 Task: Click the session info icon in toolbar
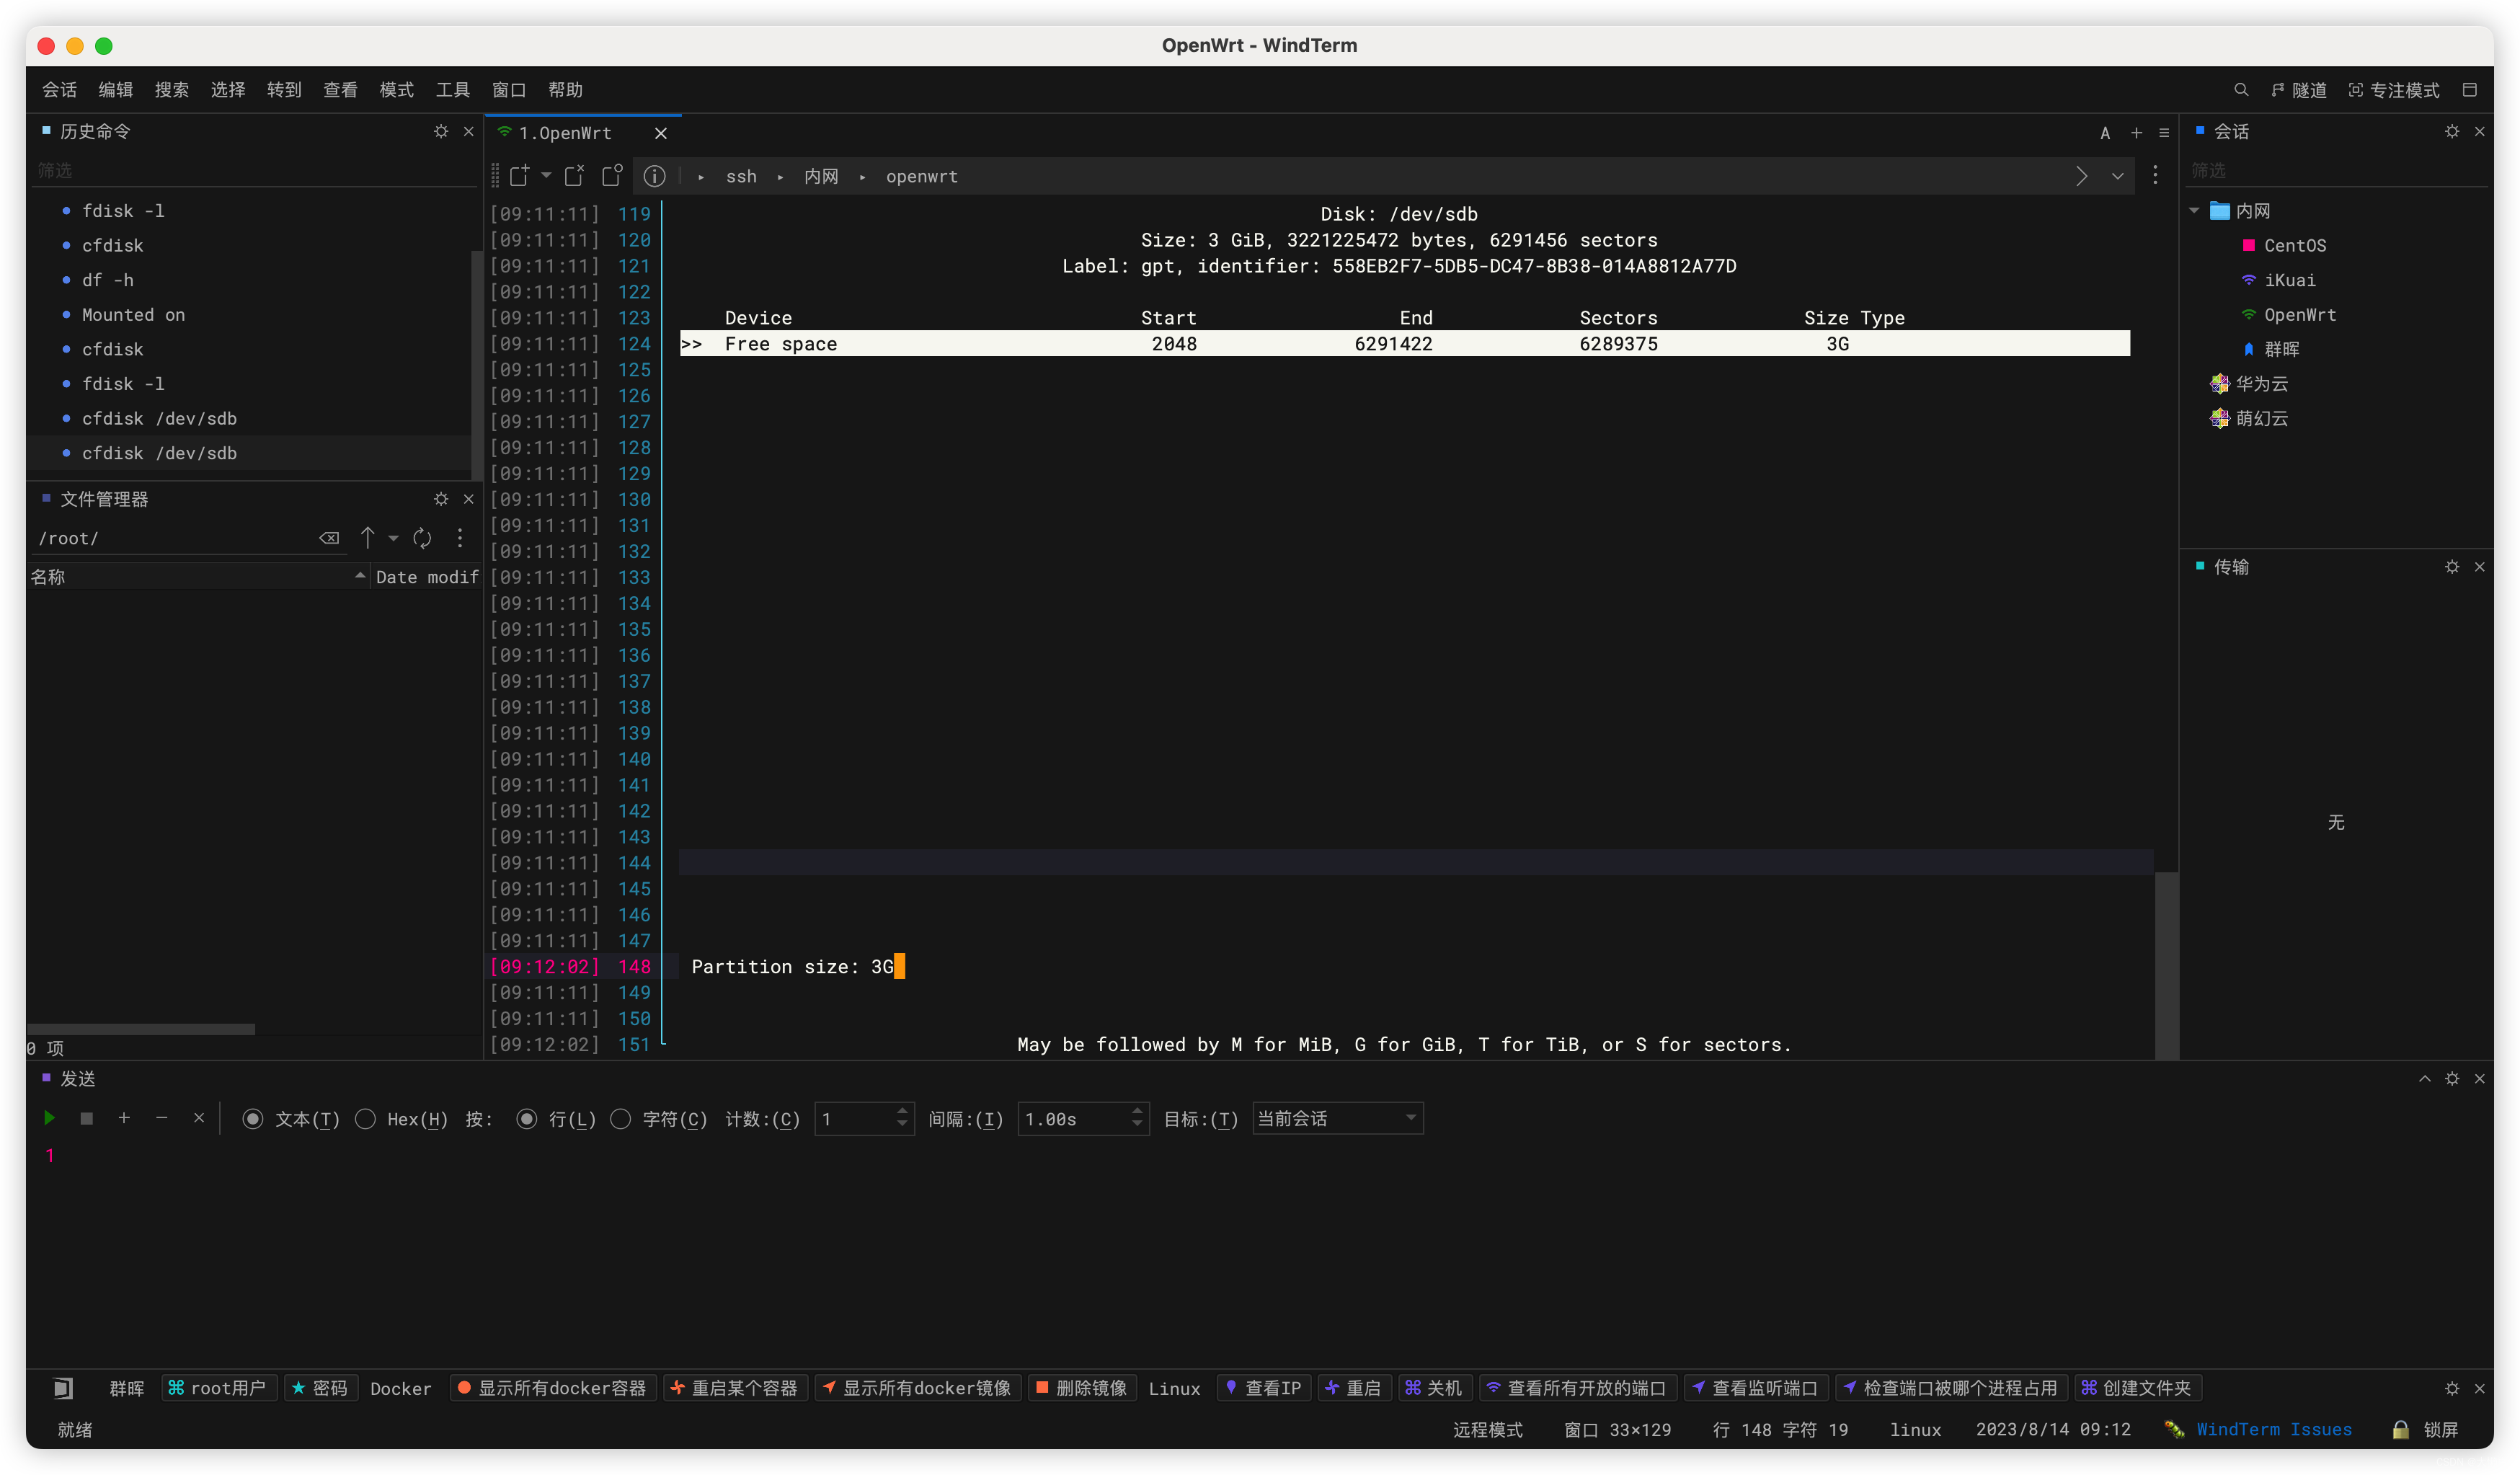coord(654,176)
